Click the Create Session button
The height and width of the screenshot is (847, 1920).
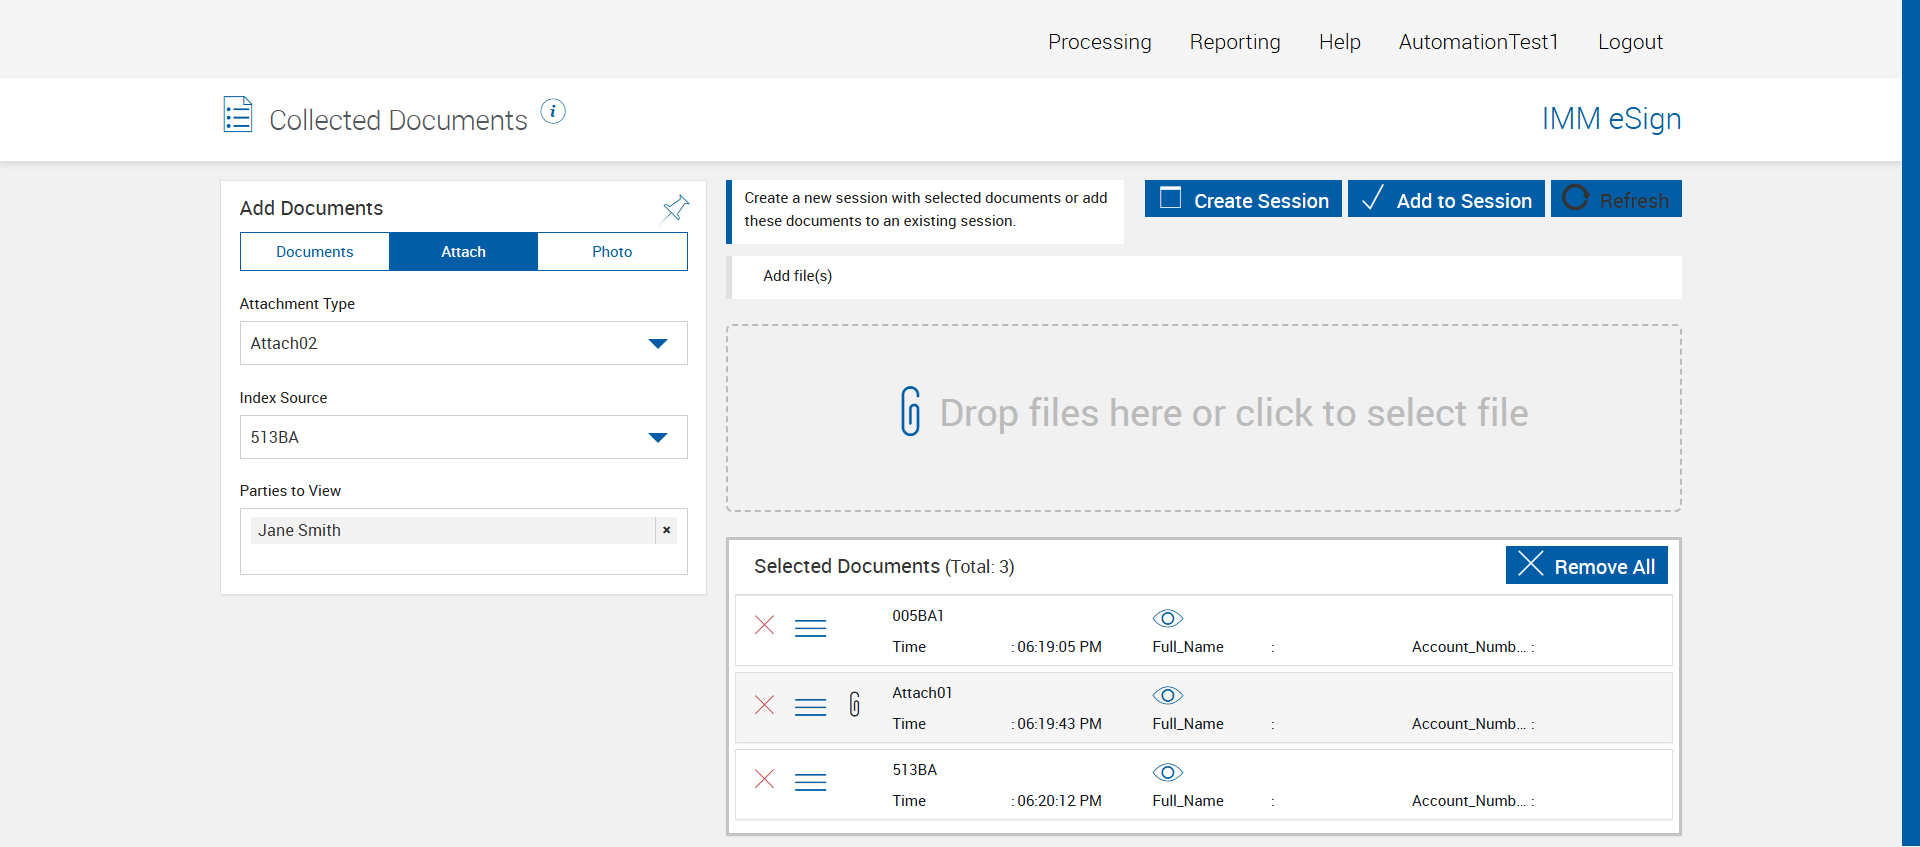pos(1243,199)
